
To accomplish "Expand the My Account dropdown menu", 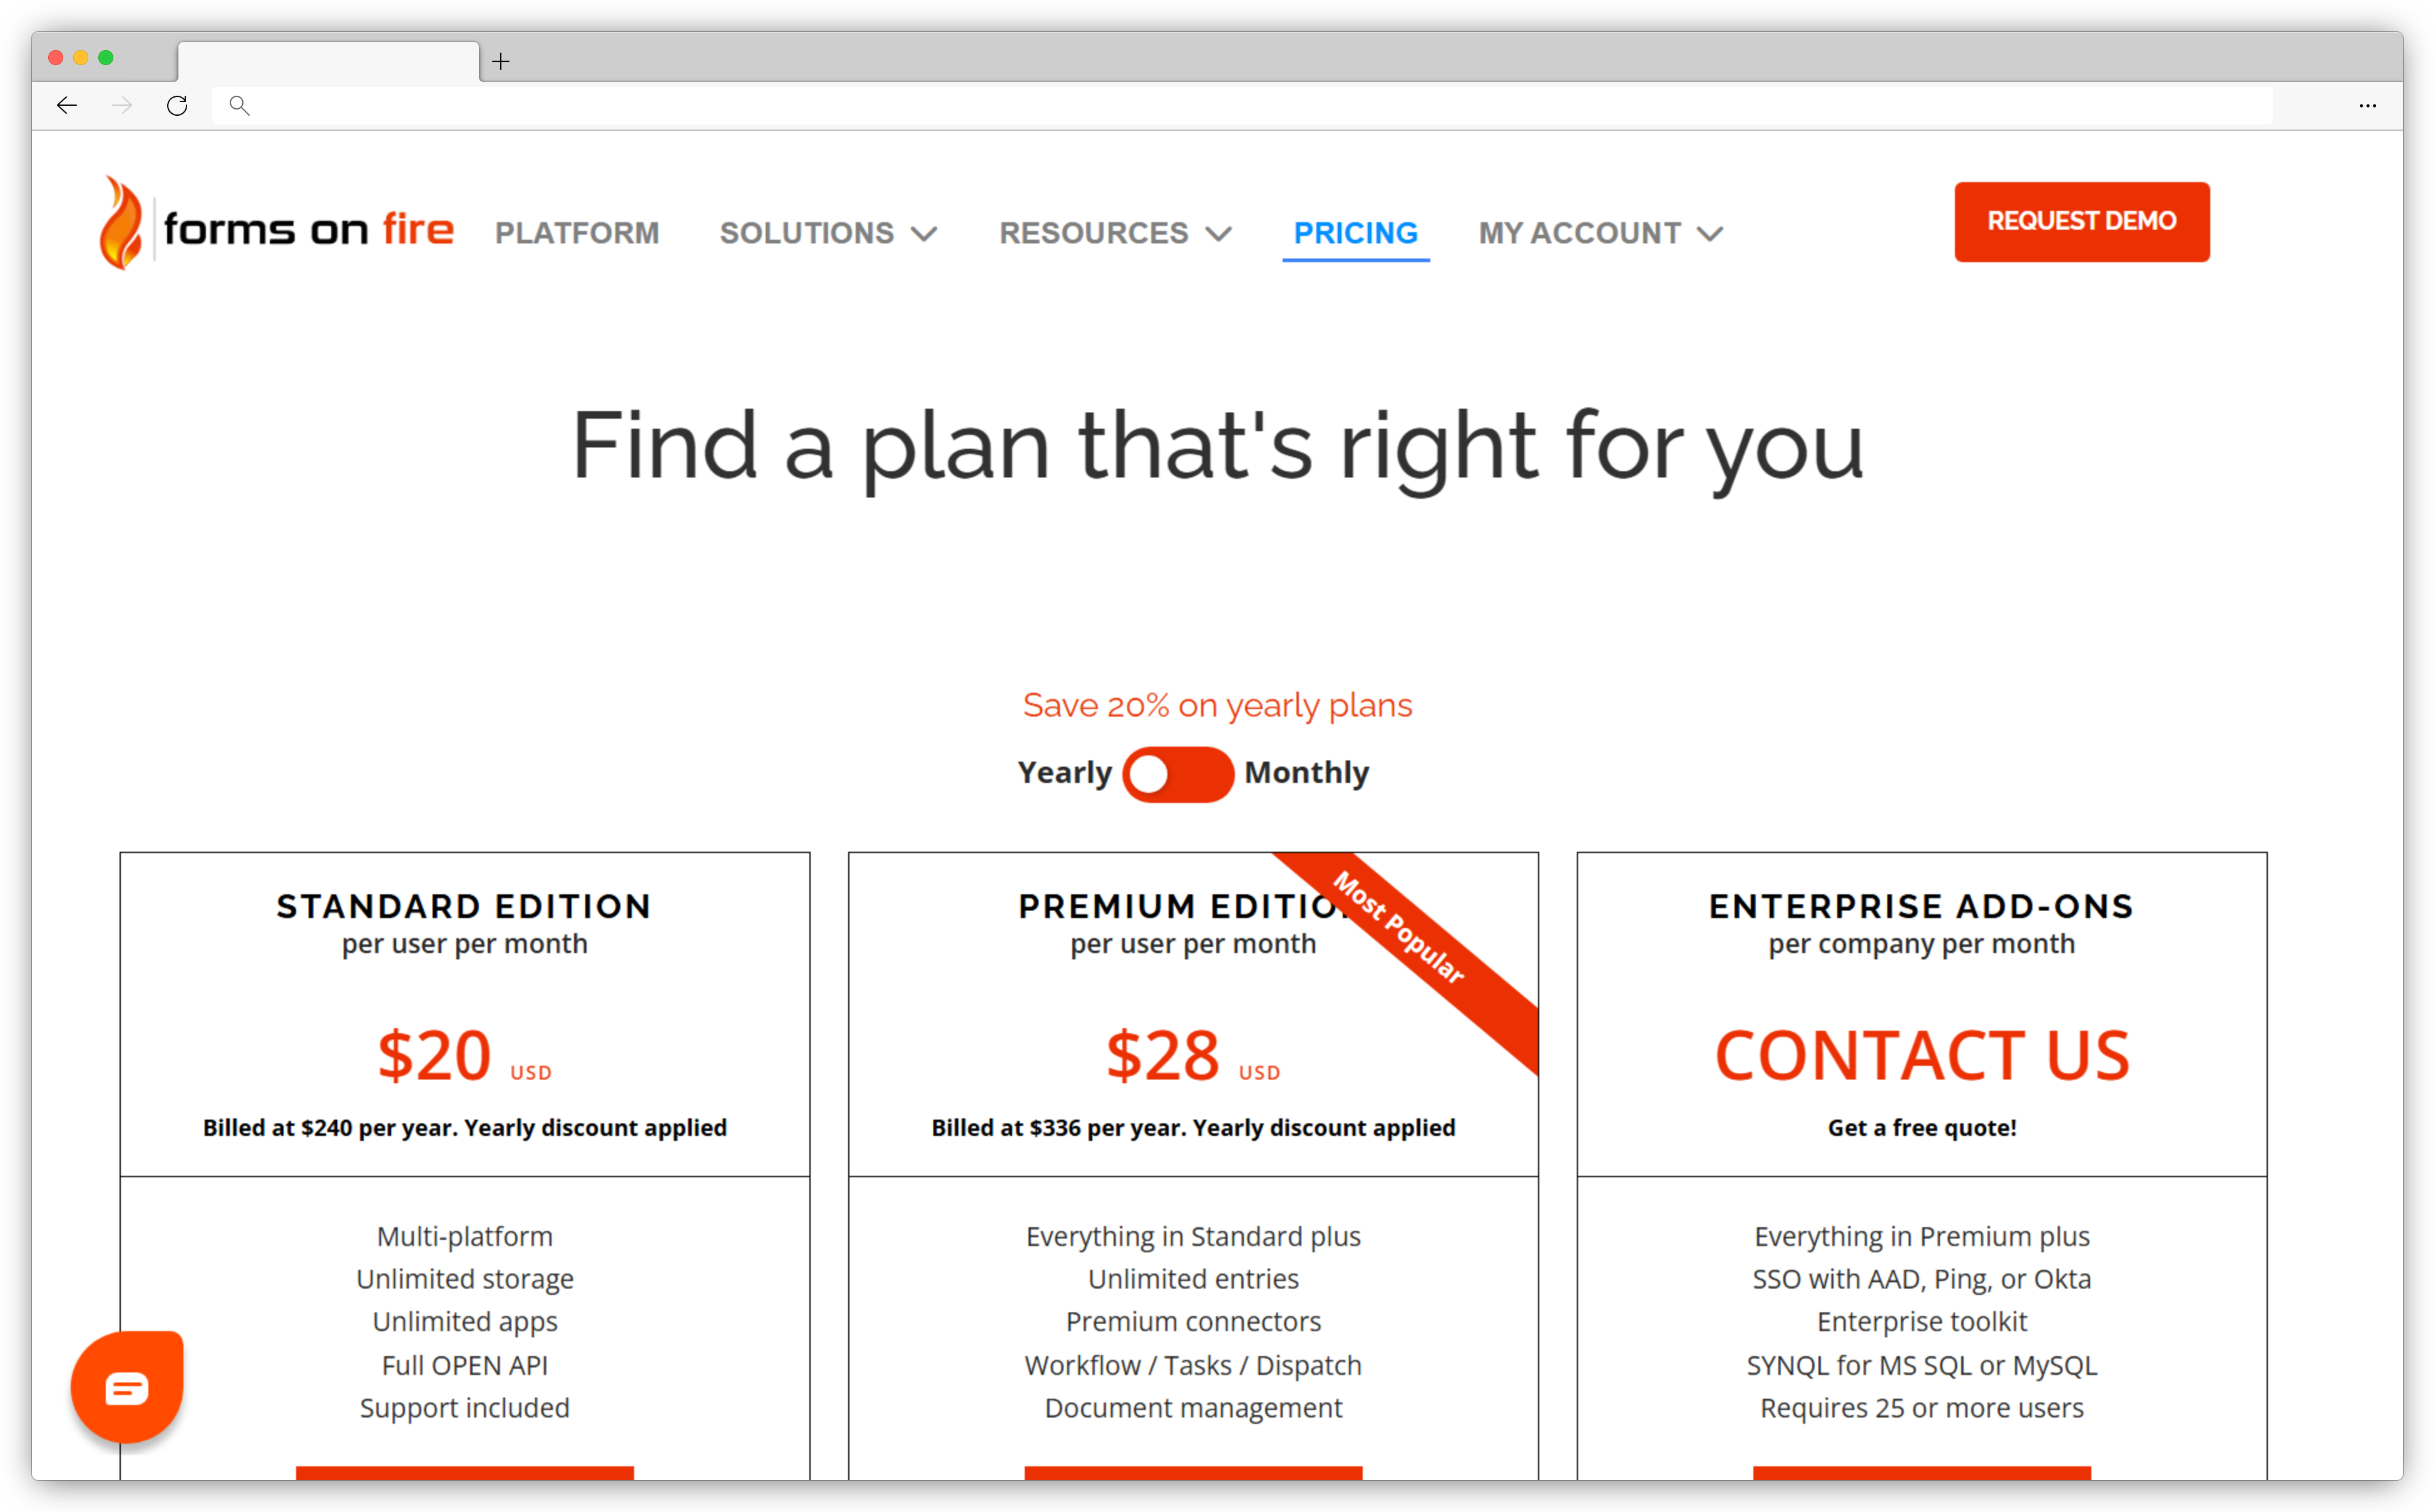I will tap(1596, 232).
